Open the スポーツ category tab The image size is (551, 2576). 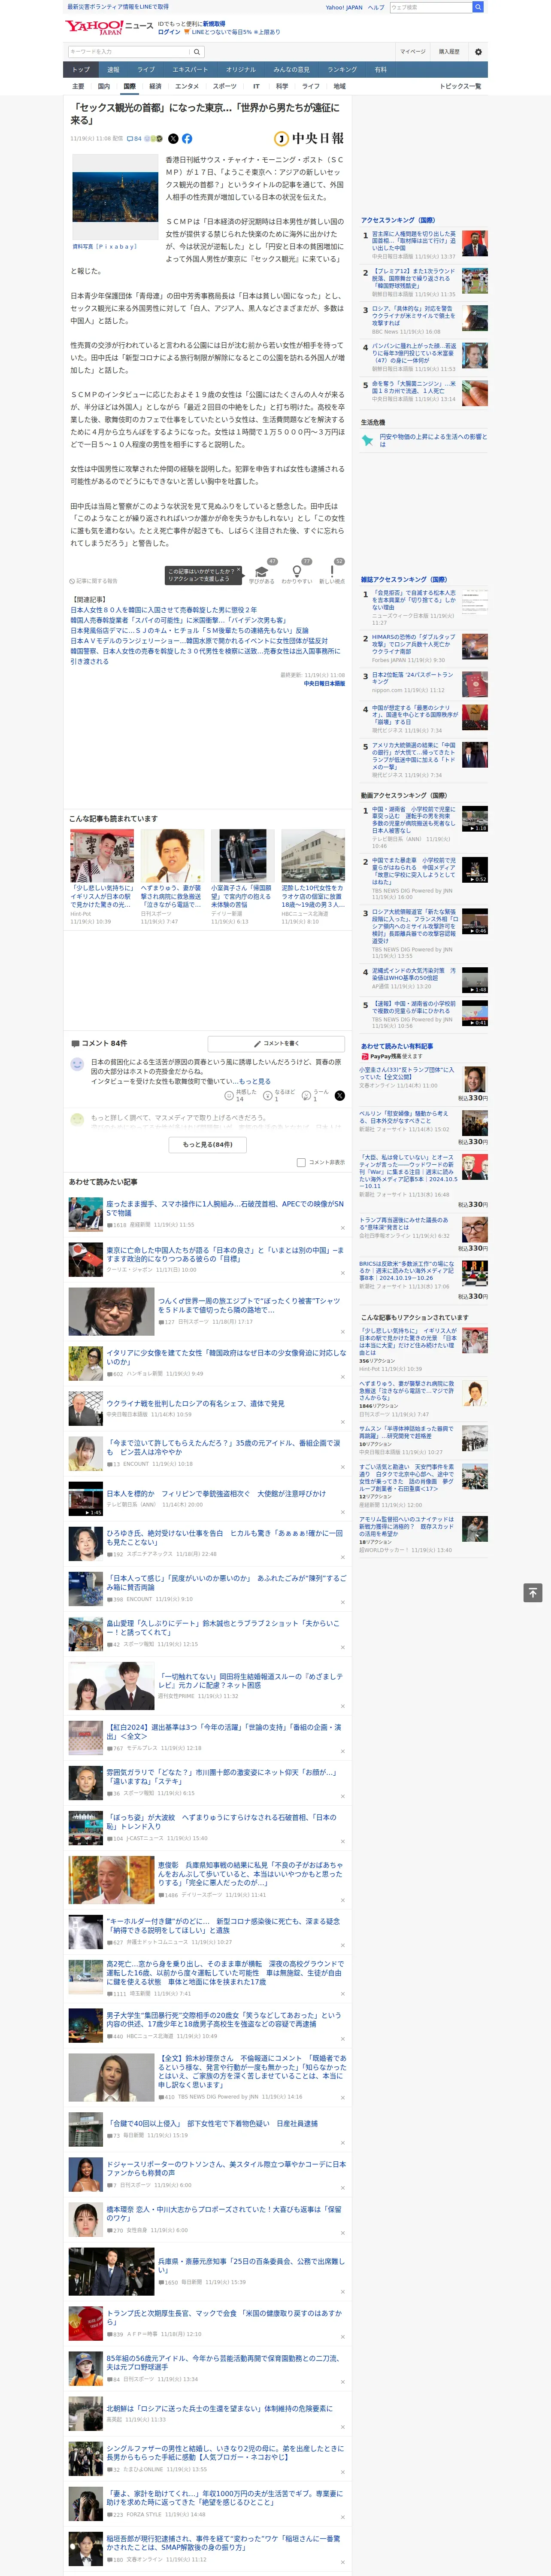(x=225, y=86)
